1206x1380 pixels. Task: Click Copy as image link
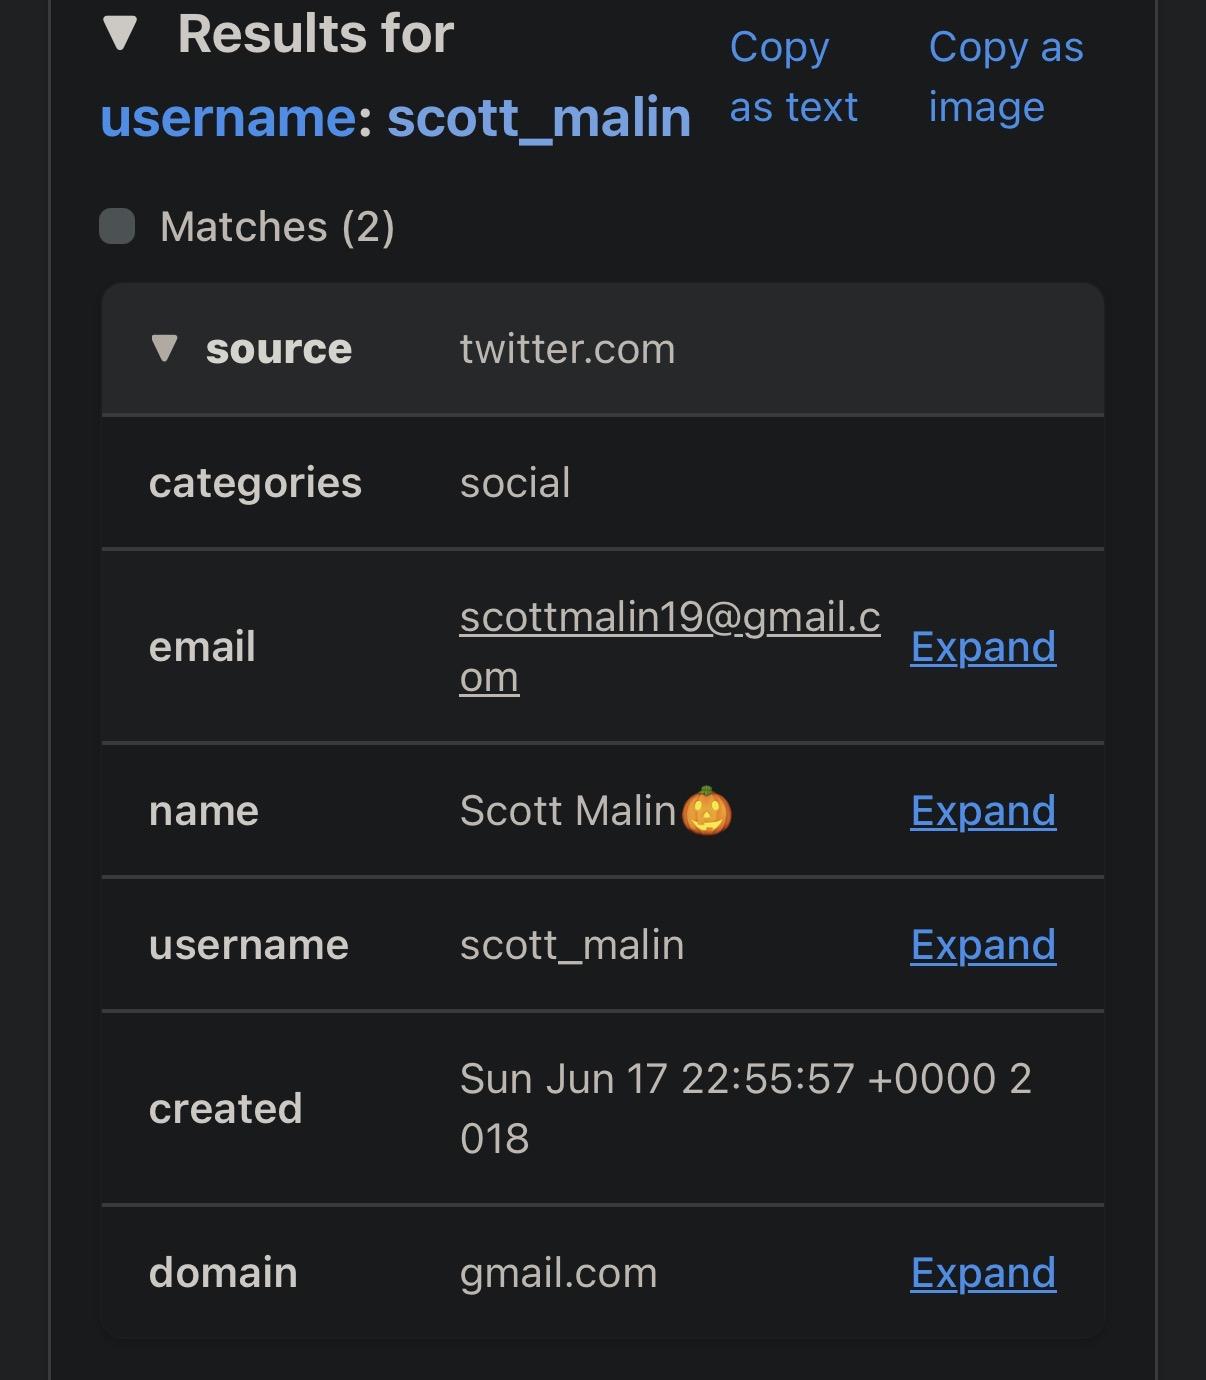[1005, 77]
